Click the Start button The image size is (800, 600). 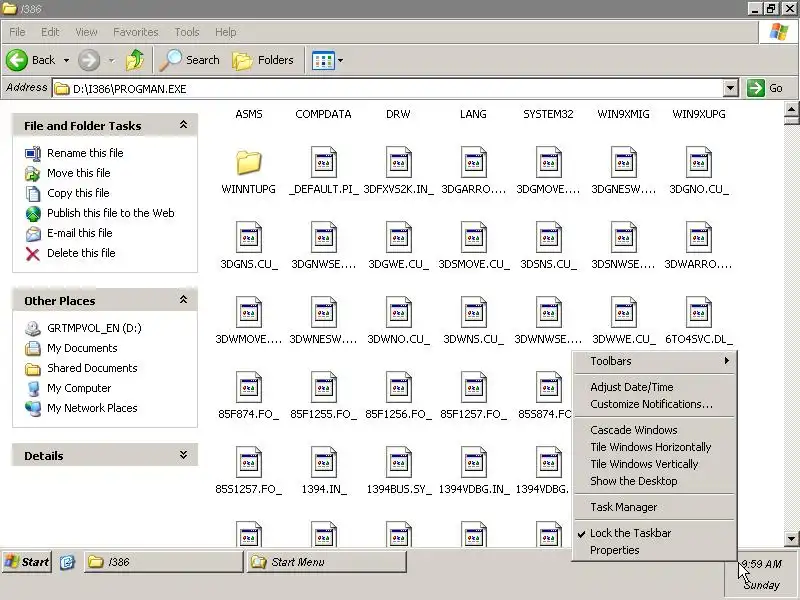(x=27, y=562)
